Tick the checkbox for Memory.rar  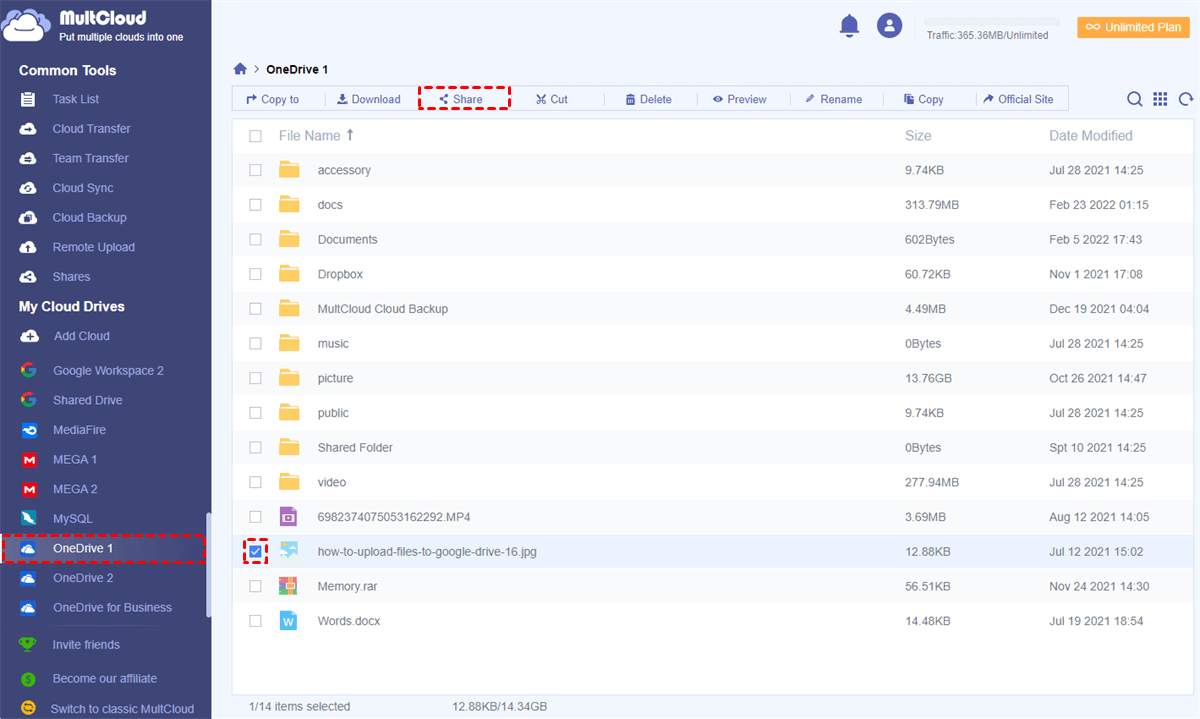(x=256, y=586)
